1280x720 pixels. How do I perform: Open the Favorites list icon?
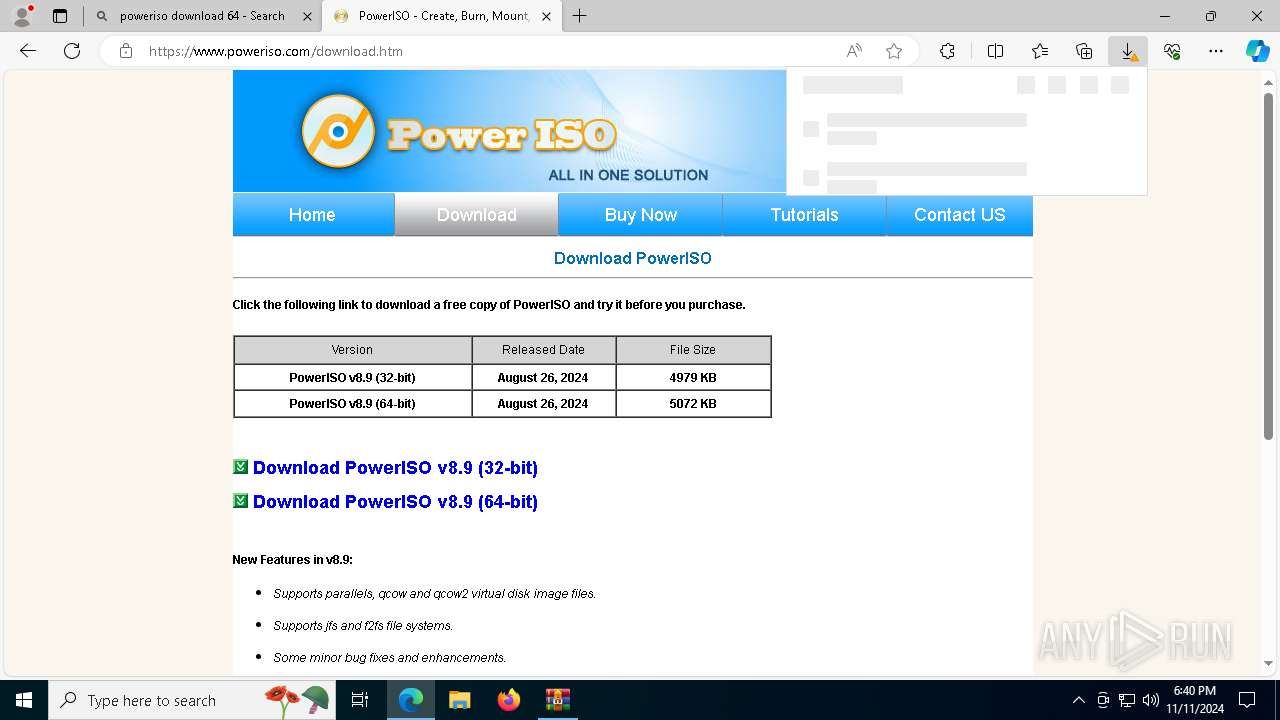pos(1040,51)
